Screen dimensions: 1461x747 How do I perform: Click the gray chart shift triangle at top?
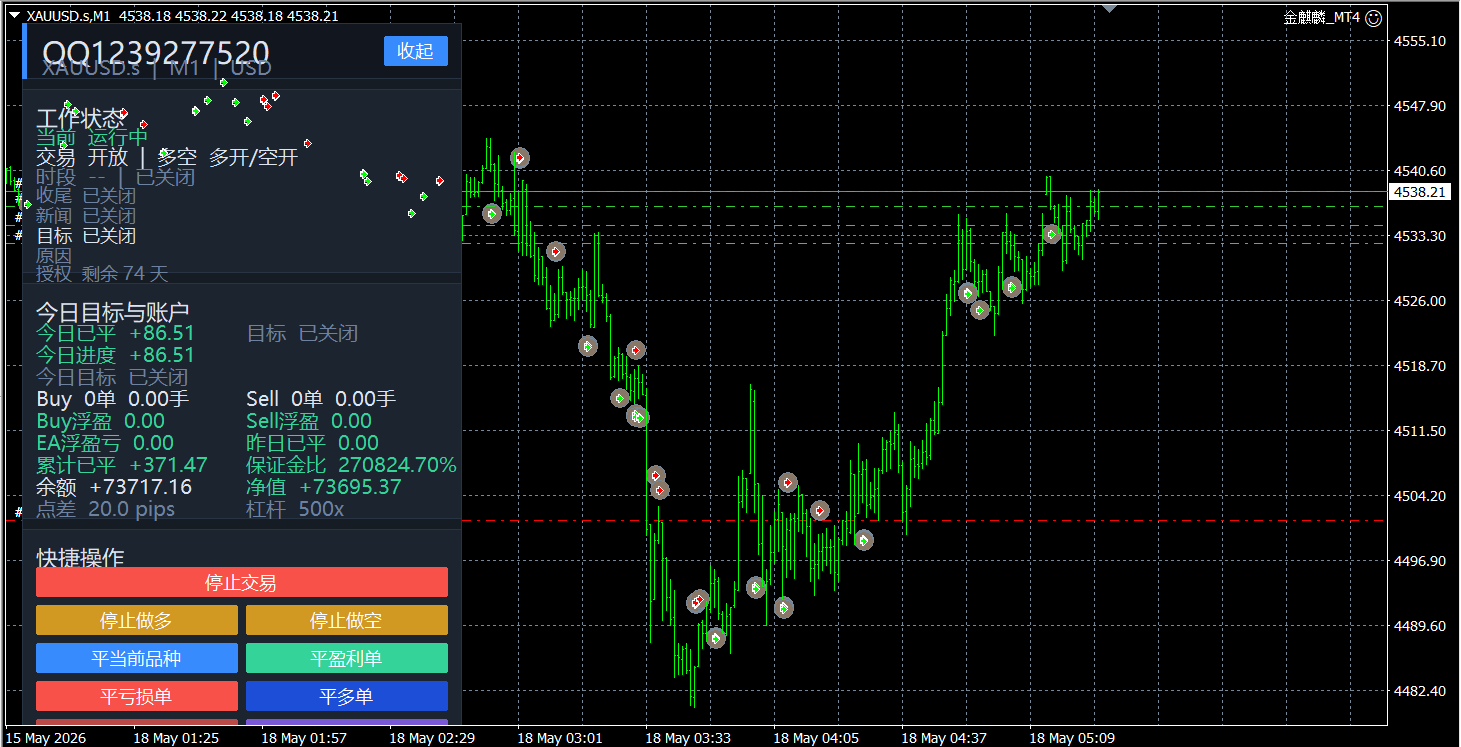[1109, 8]
